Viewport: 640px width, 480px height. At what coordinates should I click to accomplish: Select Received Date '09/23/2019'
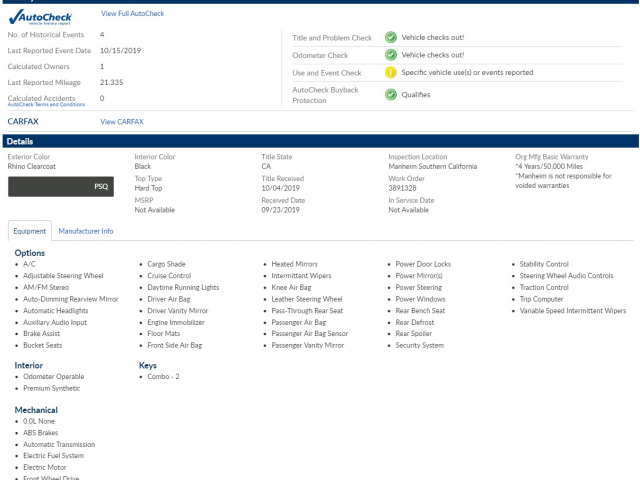[280, 210]
